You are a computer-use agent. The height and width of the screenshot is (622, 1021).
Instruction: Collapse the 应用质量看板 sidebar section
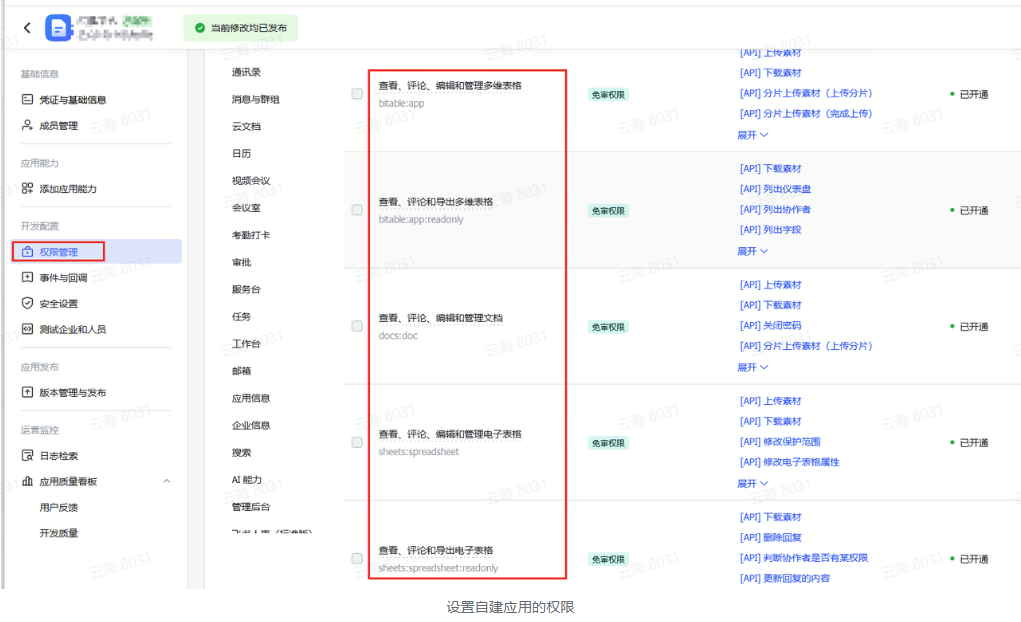tap(167, 482)
